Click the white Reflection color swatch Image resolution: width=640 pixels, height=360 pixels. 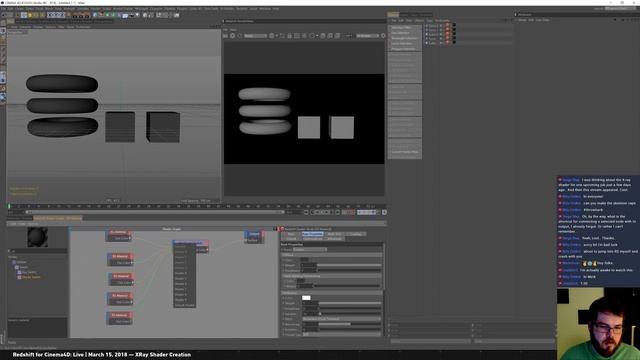tap(306, 298)
